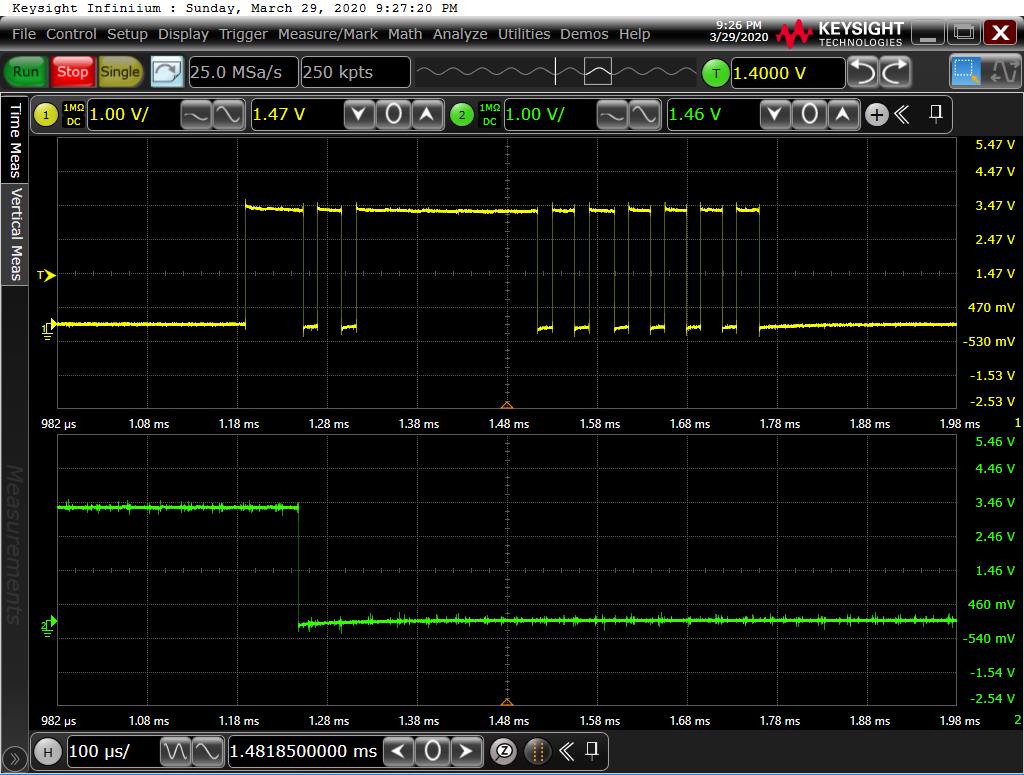The height and width of the screenshot is (775, 1024).
Task: Toggle channel 1 yellow enable button
Action: 46,114
